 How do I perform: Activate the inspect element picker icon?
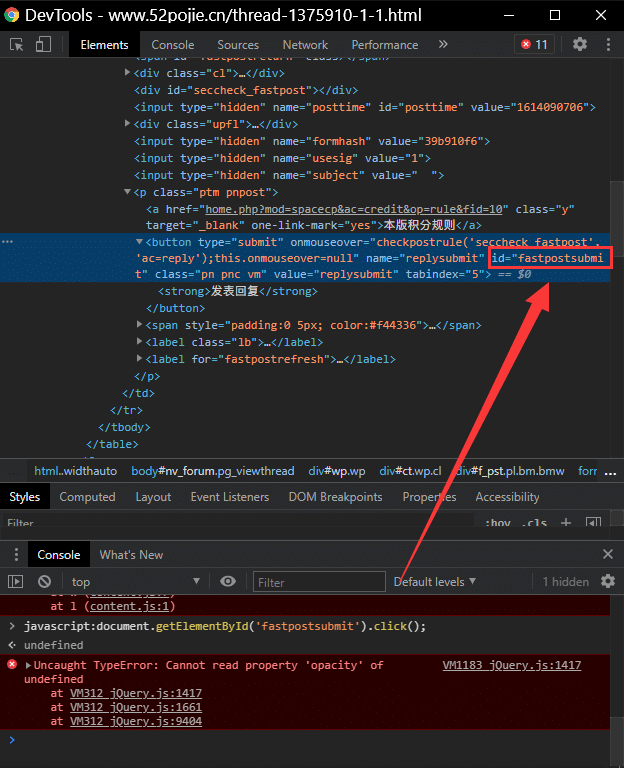tap(17, 44)
